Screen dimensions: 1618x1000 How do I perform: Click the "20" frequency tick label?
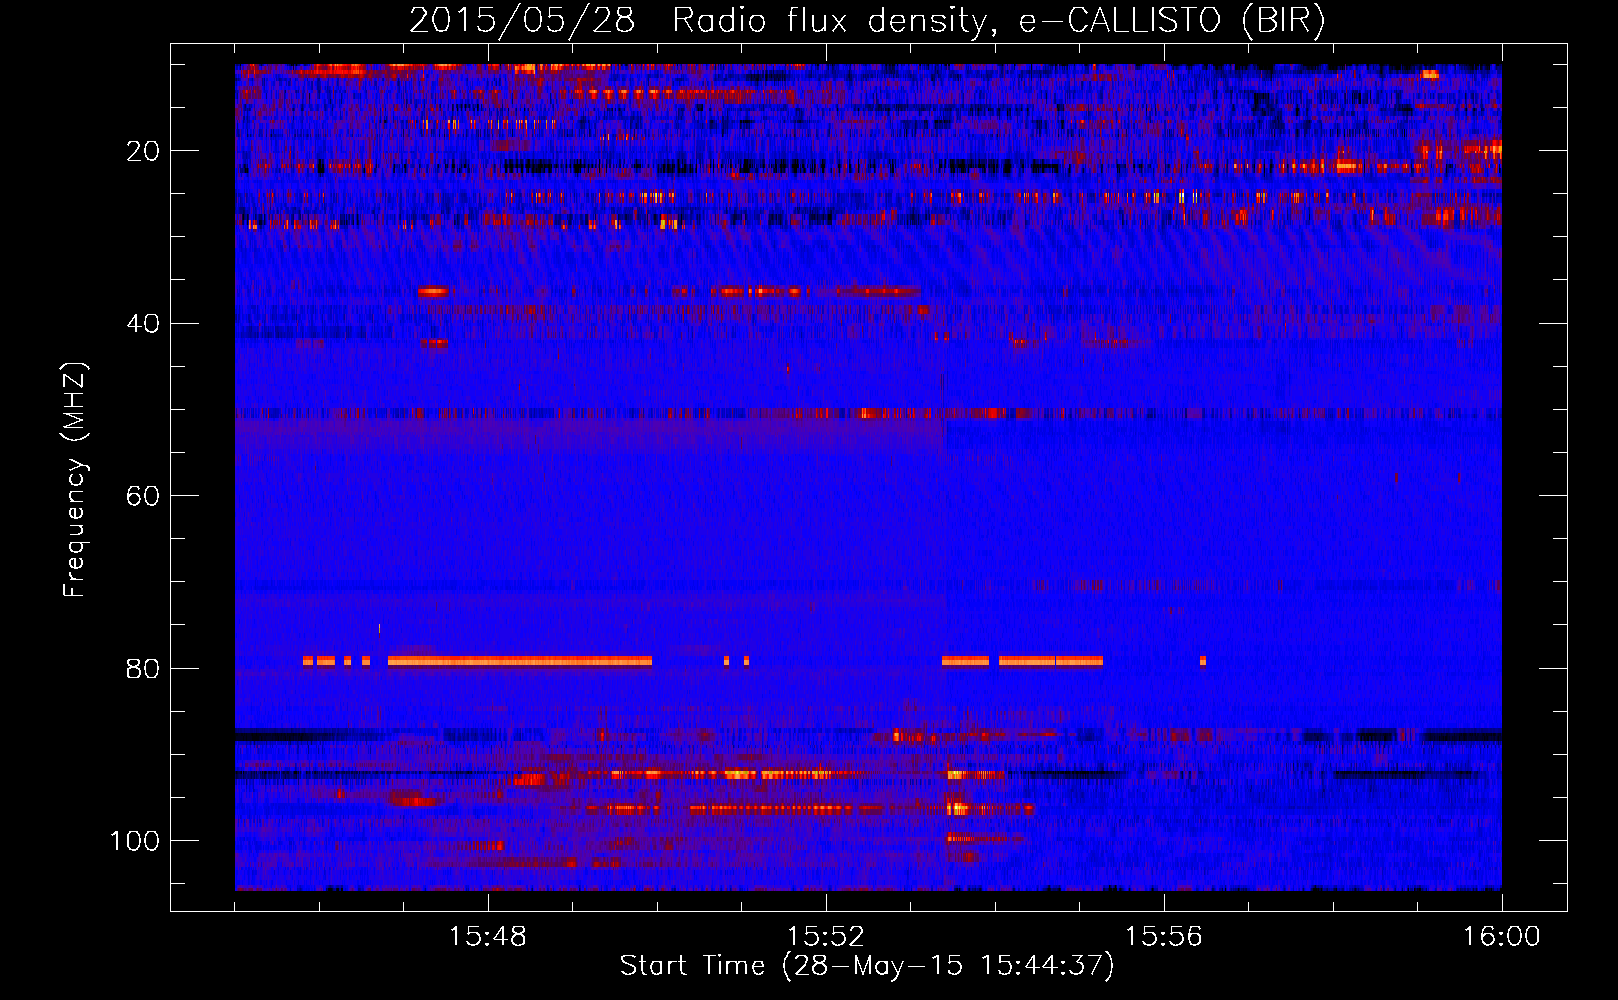click(143, 151)
